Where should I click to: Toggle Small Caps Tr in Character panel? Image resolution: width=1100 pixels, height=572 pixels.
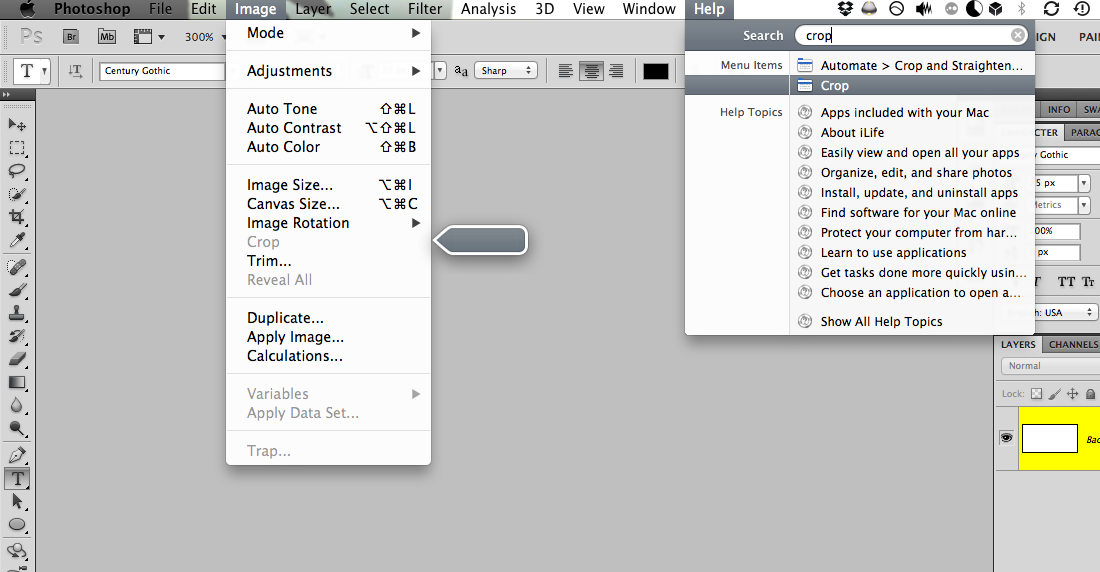(1088, 281)
